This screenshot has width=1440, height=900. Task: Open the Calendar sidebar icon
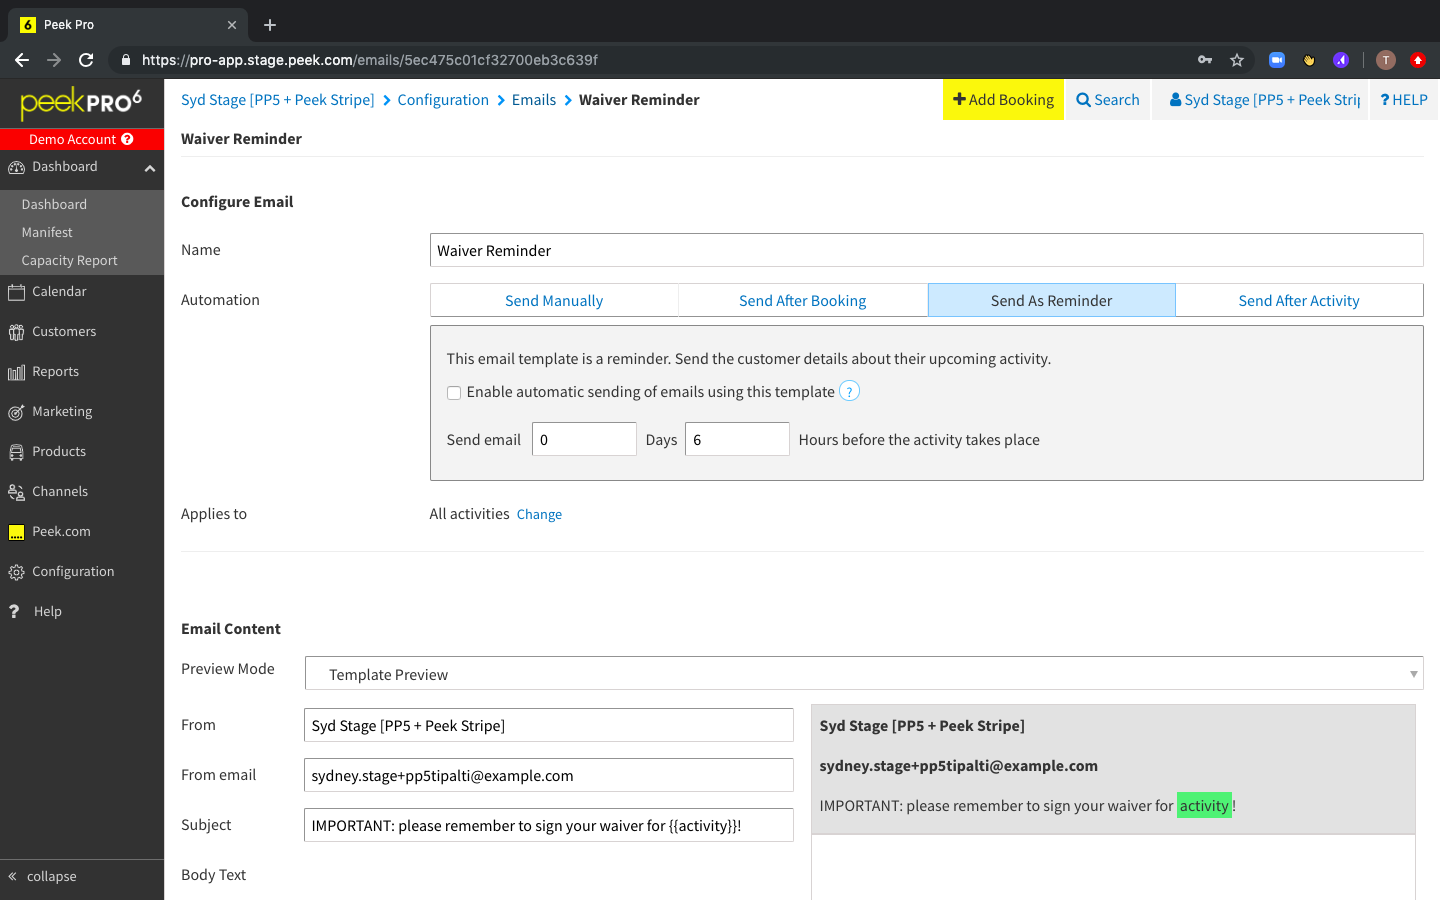(16, 292)
